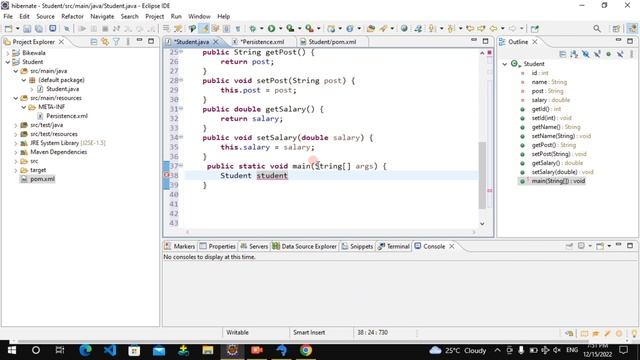Image resolution: width=640 pixels, height=360 pixels.
Task: Open Visual Studio Code from taskbar
Action: (110, 350)
